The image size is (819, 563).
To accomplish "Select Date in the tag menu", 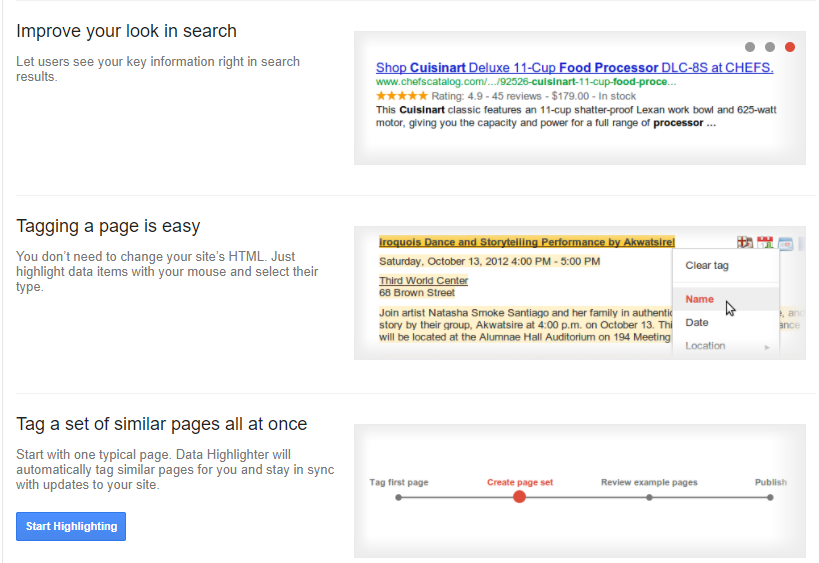I will (697, 322).
